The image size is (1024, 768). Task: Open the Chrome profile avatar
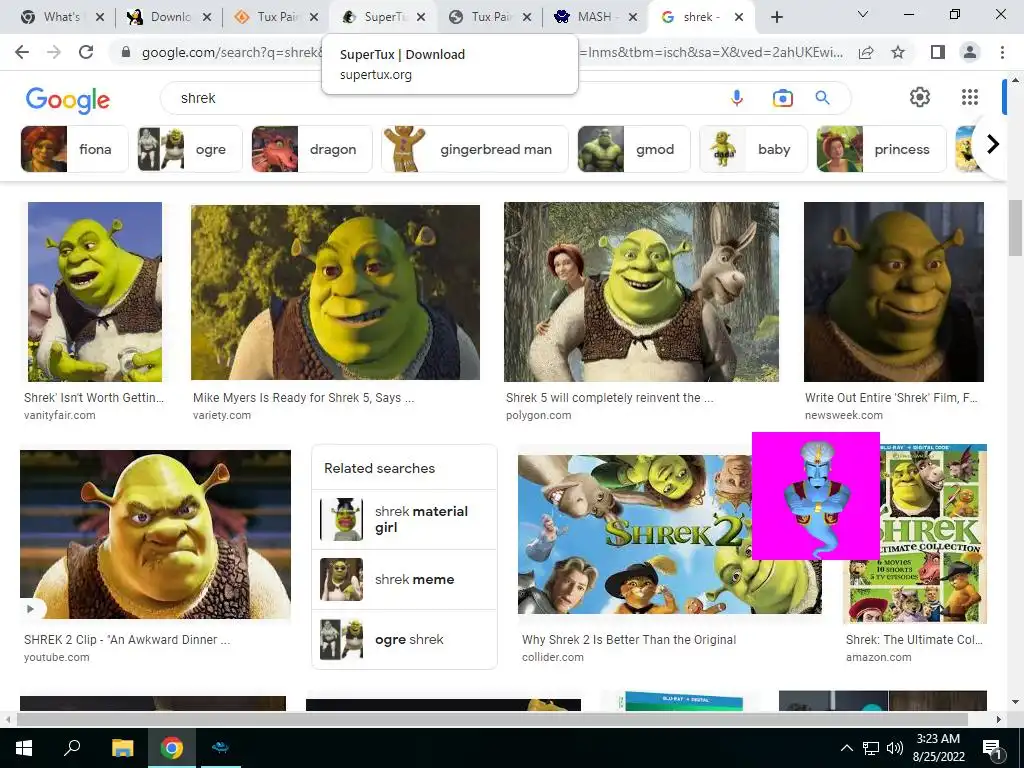970,52
